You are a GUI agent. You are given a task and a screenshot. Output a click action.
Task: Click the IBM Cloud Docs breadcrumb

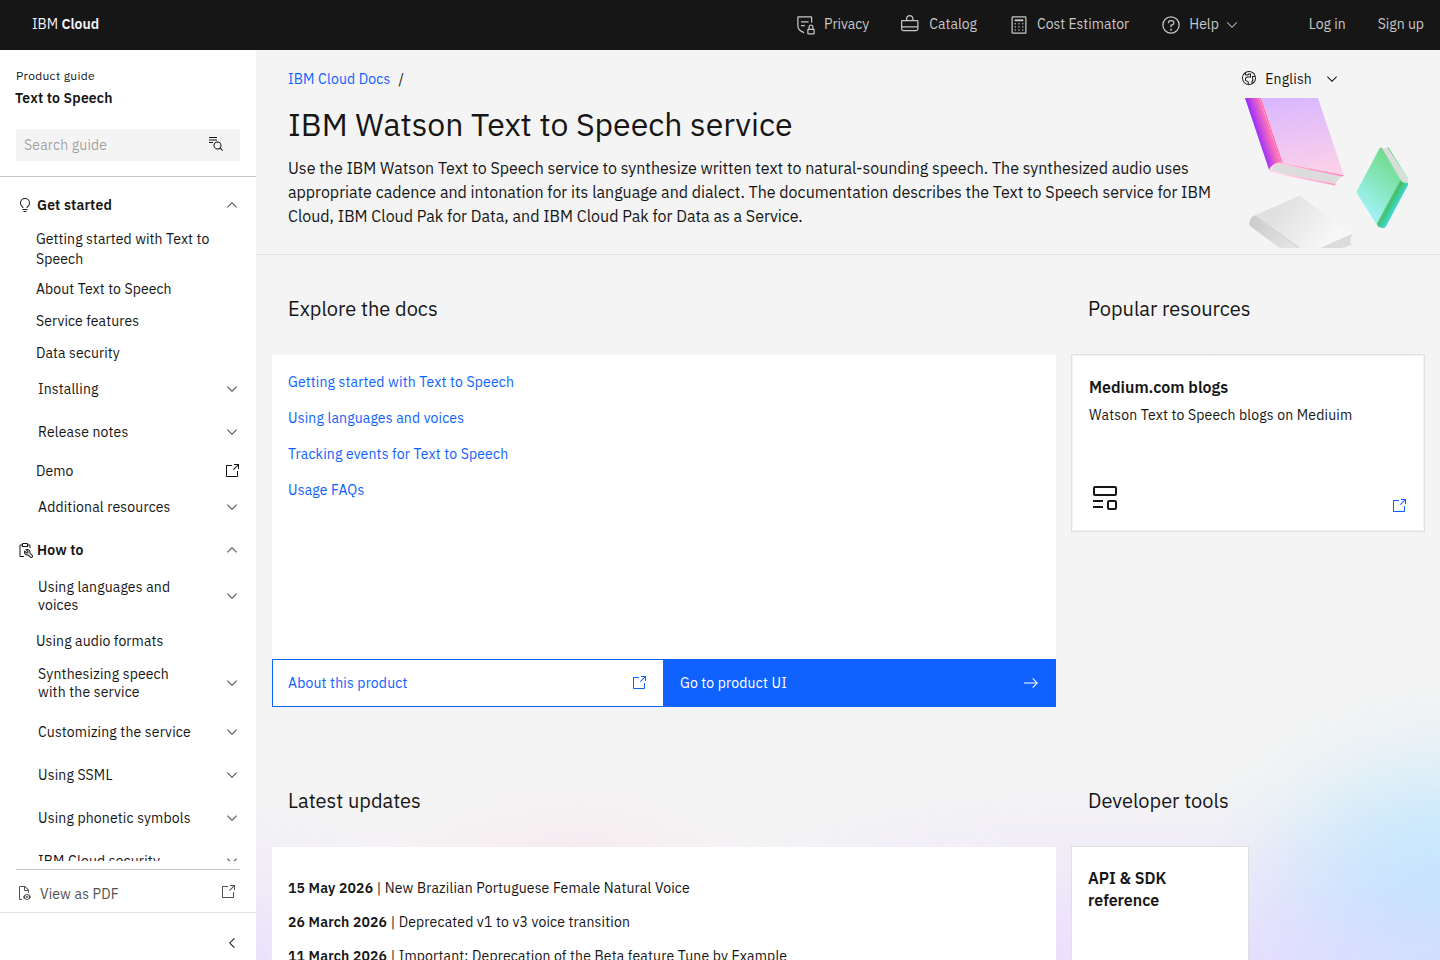pos(339,79)
